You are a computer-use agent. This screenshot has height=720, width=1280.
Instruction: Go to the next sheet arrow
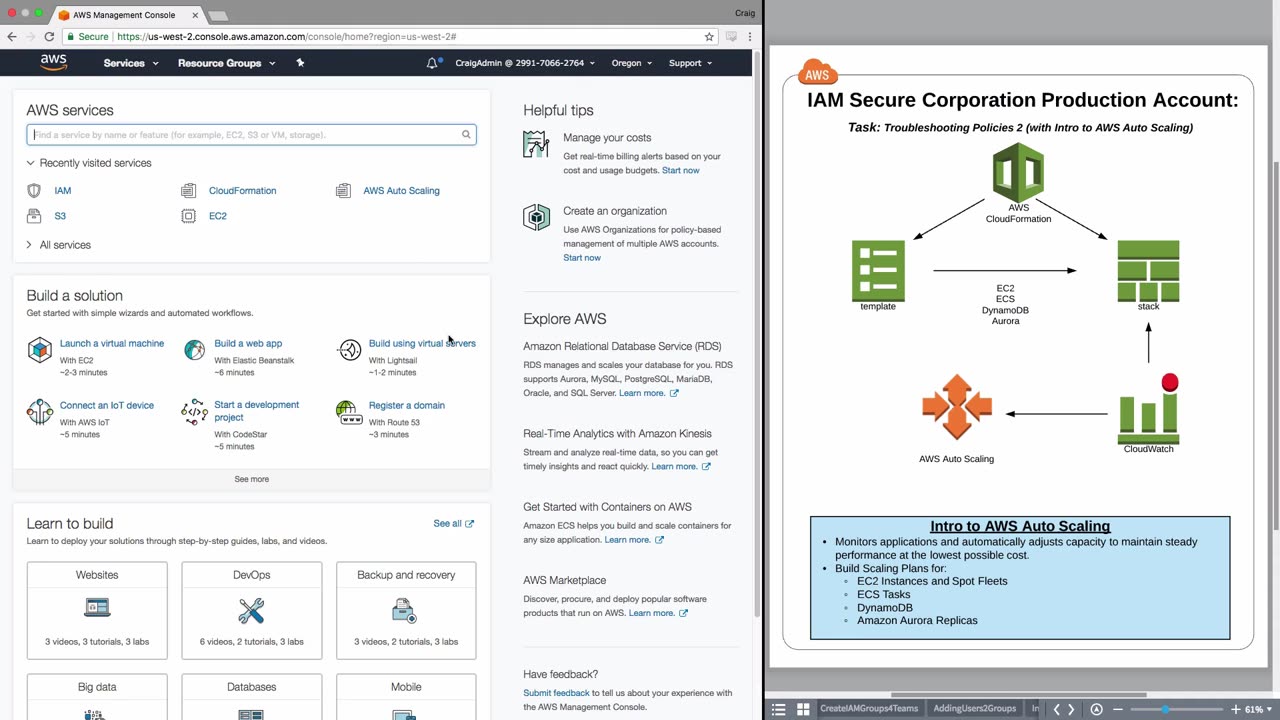tap(1071, 709)
